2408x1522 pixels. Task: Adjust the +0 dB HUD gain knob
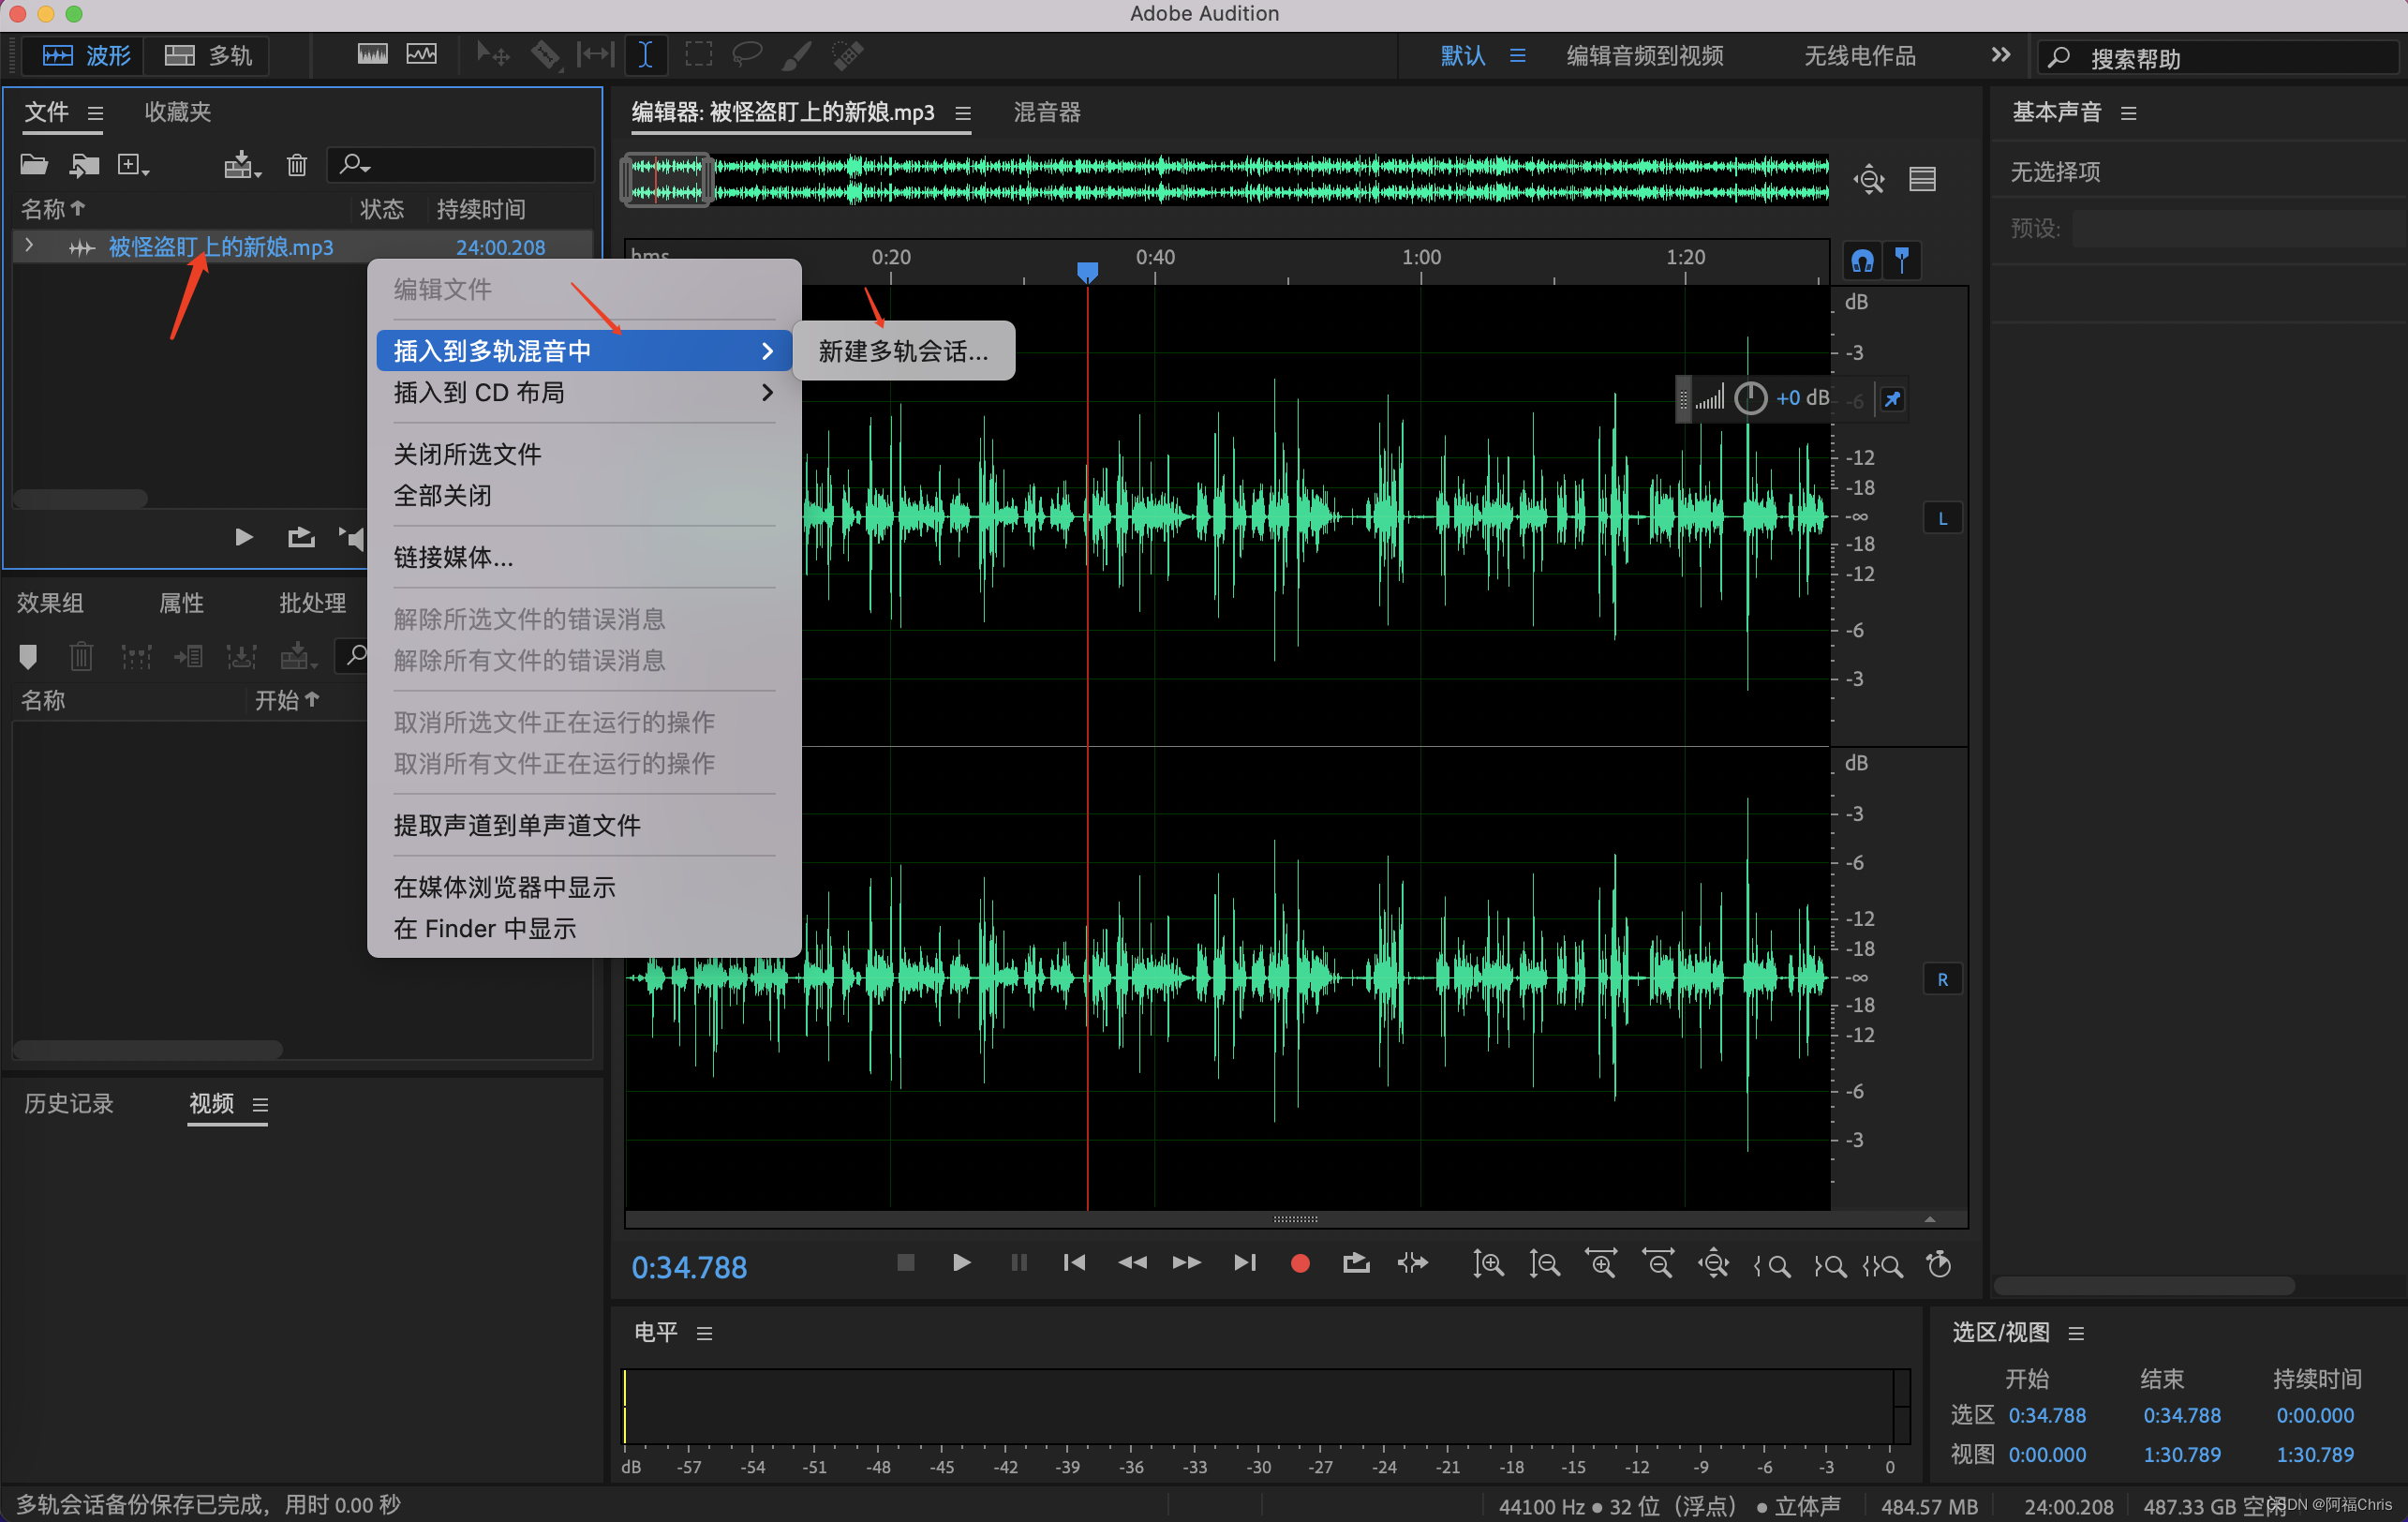(x=1750, y=398)
